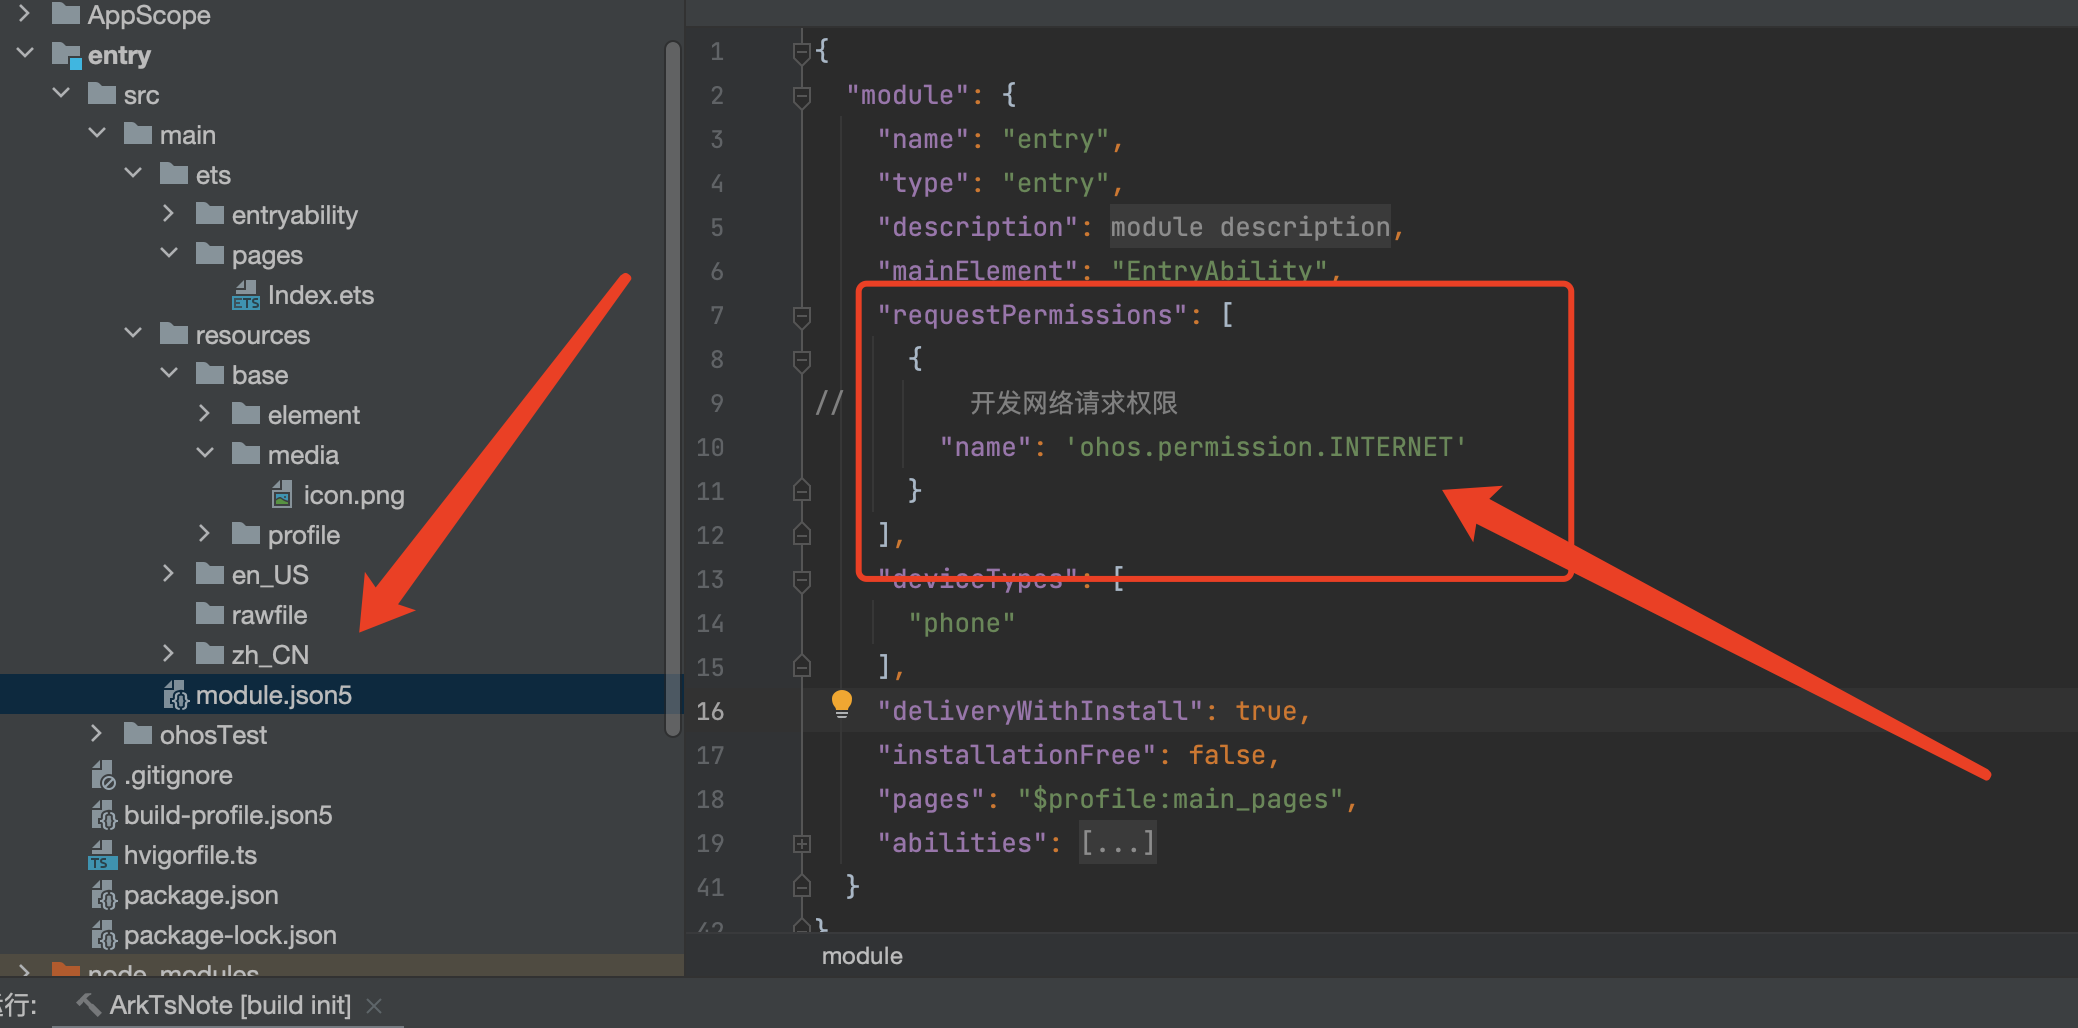Expand folded abilities block on line 19
Screen dimensions: 2078x1028
click(x=801, y=844)
